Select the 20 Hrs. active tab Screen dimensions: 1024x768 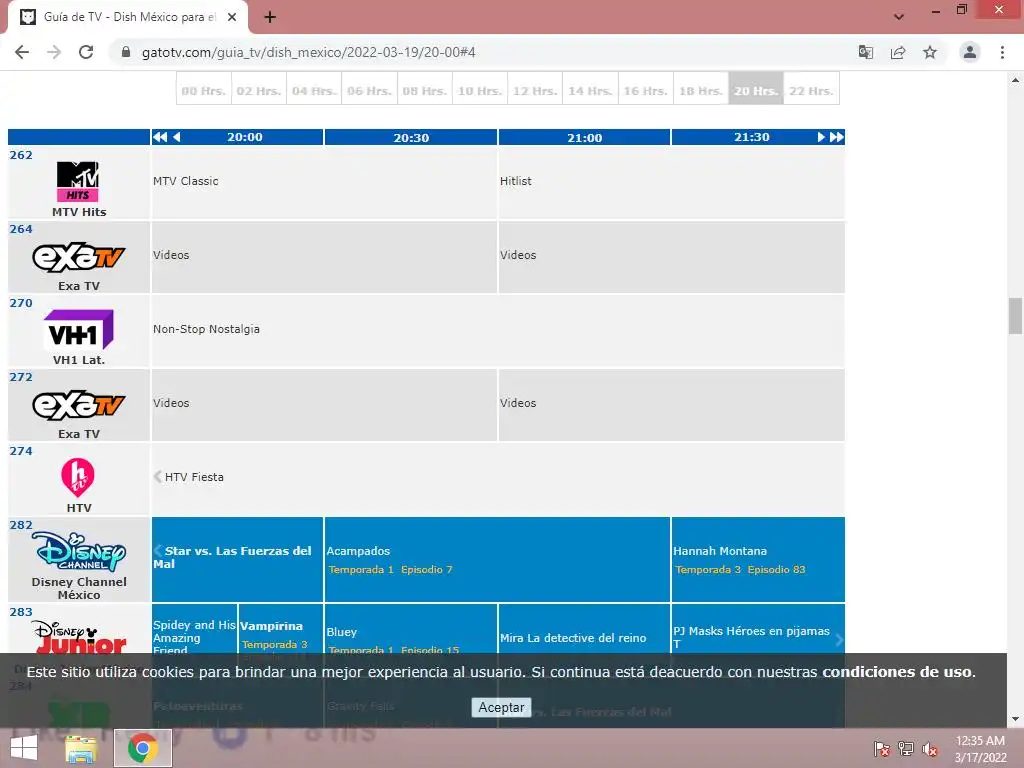pyautogui.click(x=756, y=91)
